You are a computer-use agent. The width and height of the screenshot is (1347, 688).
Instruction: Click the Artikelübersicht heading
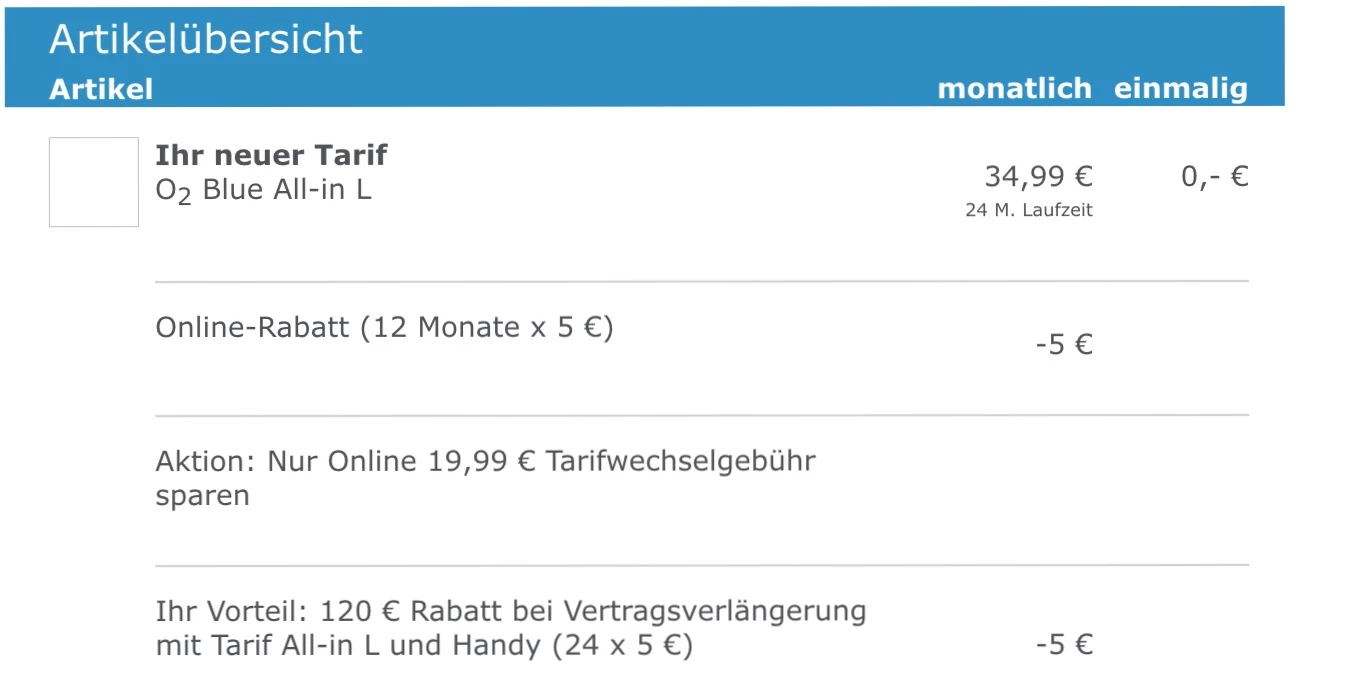206,39
